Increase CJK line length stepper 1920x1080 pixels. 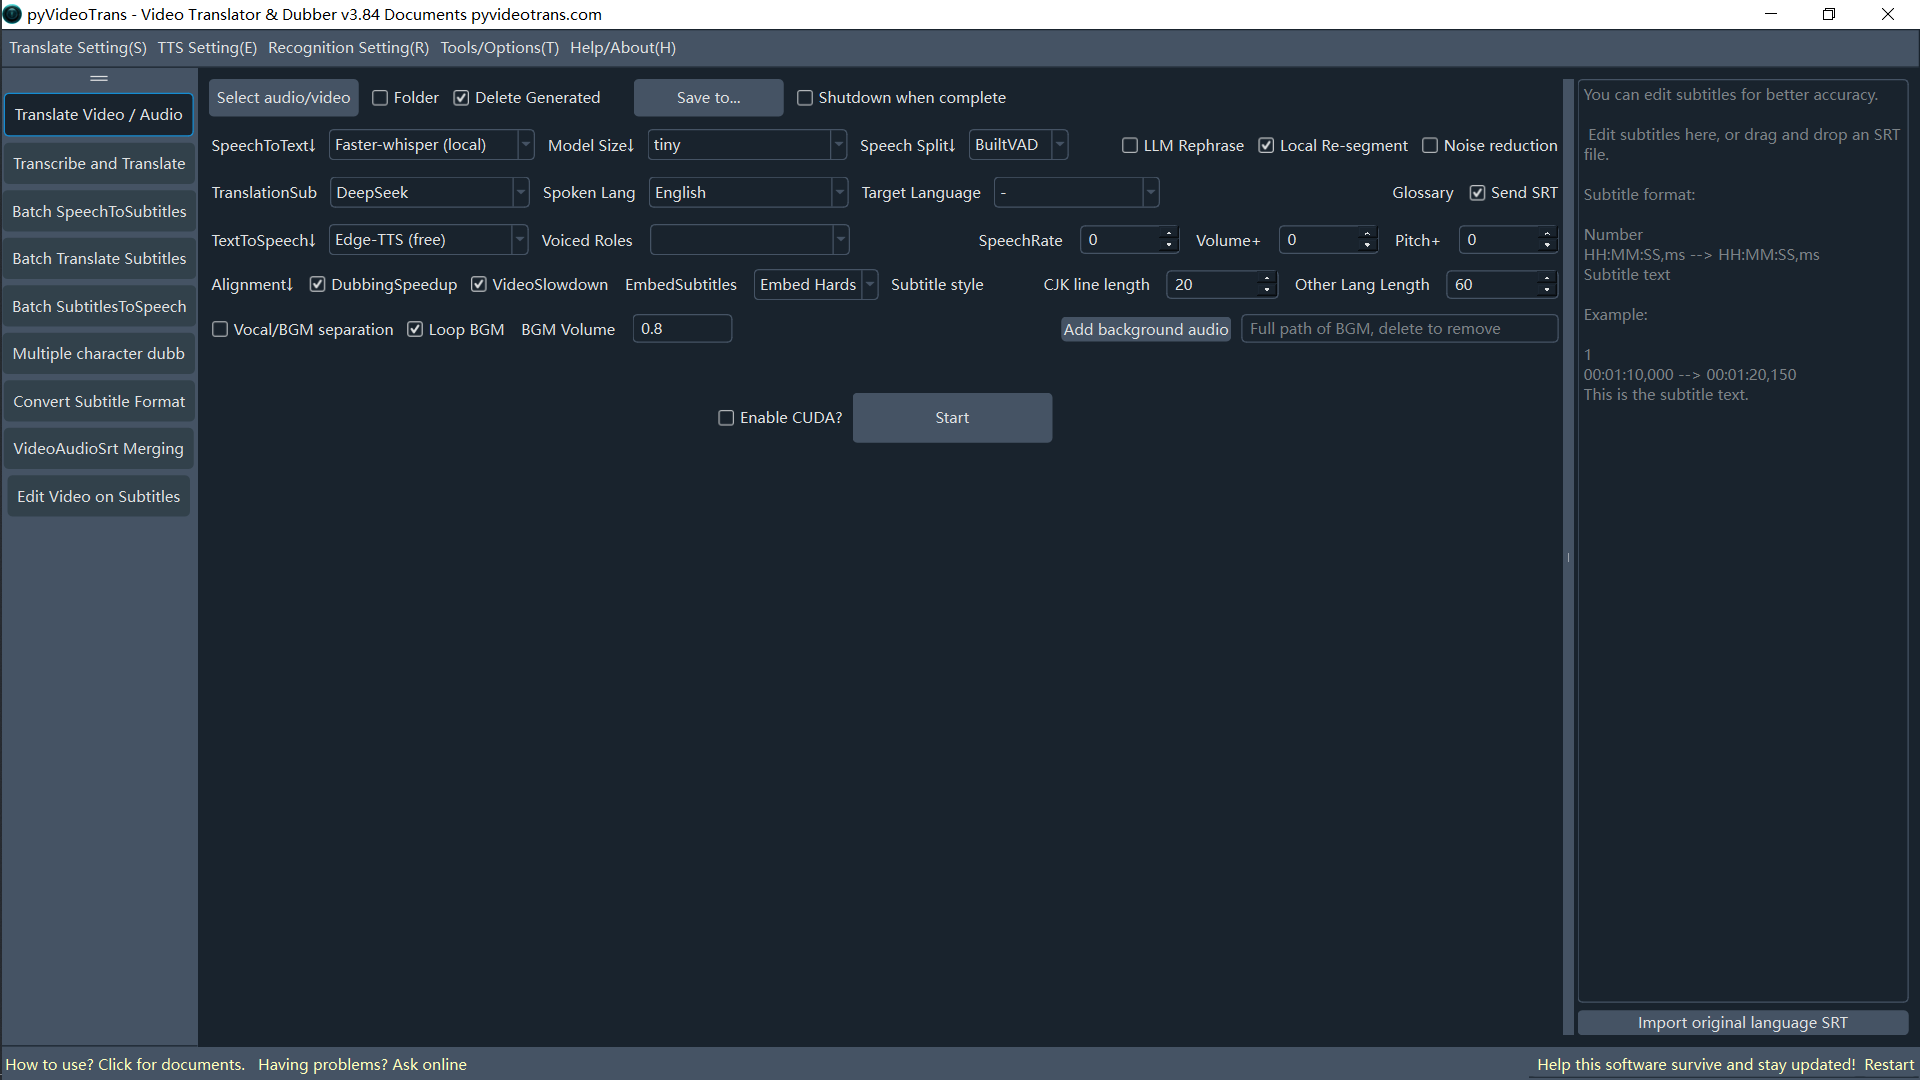[1267, 279]
